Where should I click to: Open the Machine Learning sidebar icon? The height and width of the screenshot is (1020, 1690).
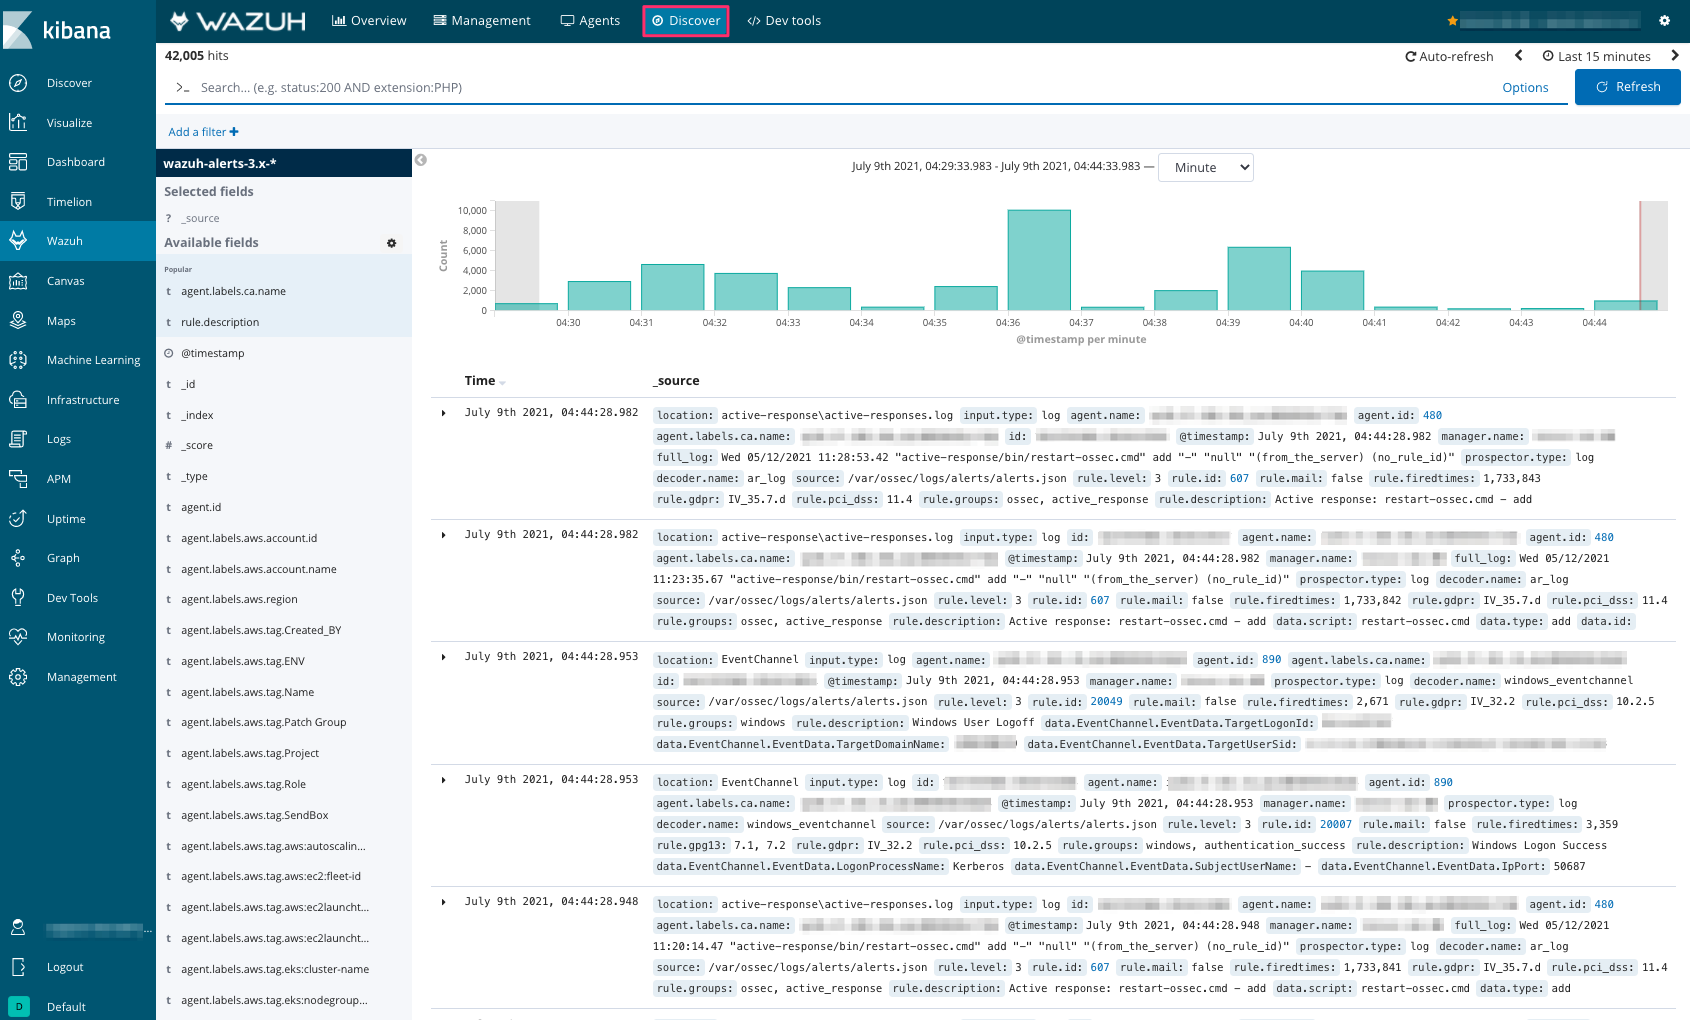[x=18, y=360]
